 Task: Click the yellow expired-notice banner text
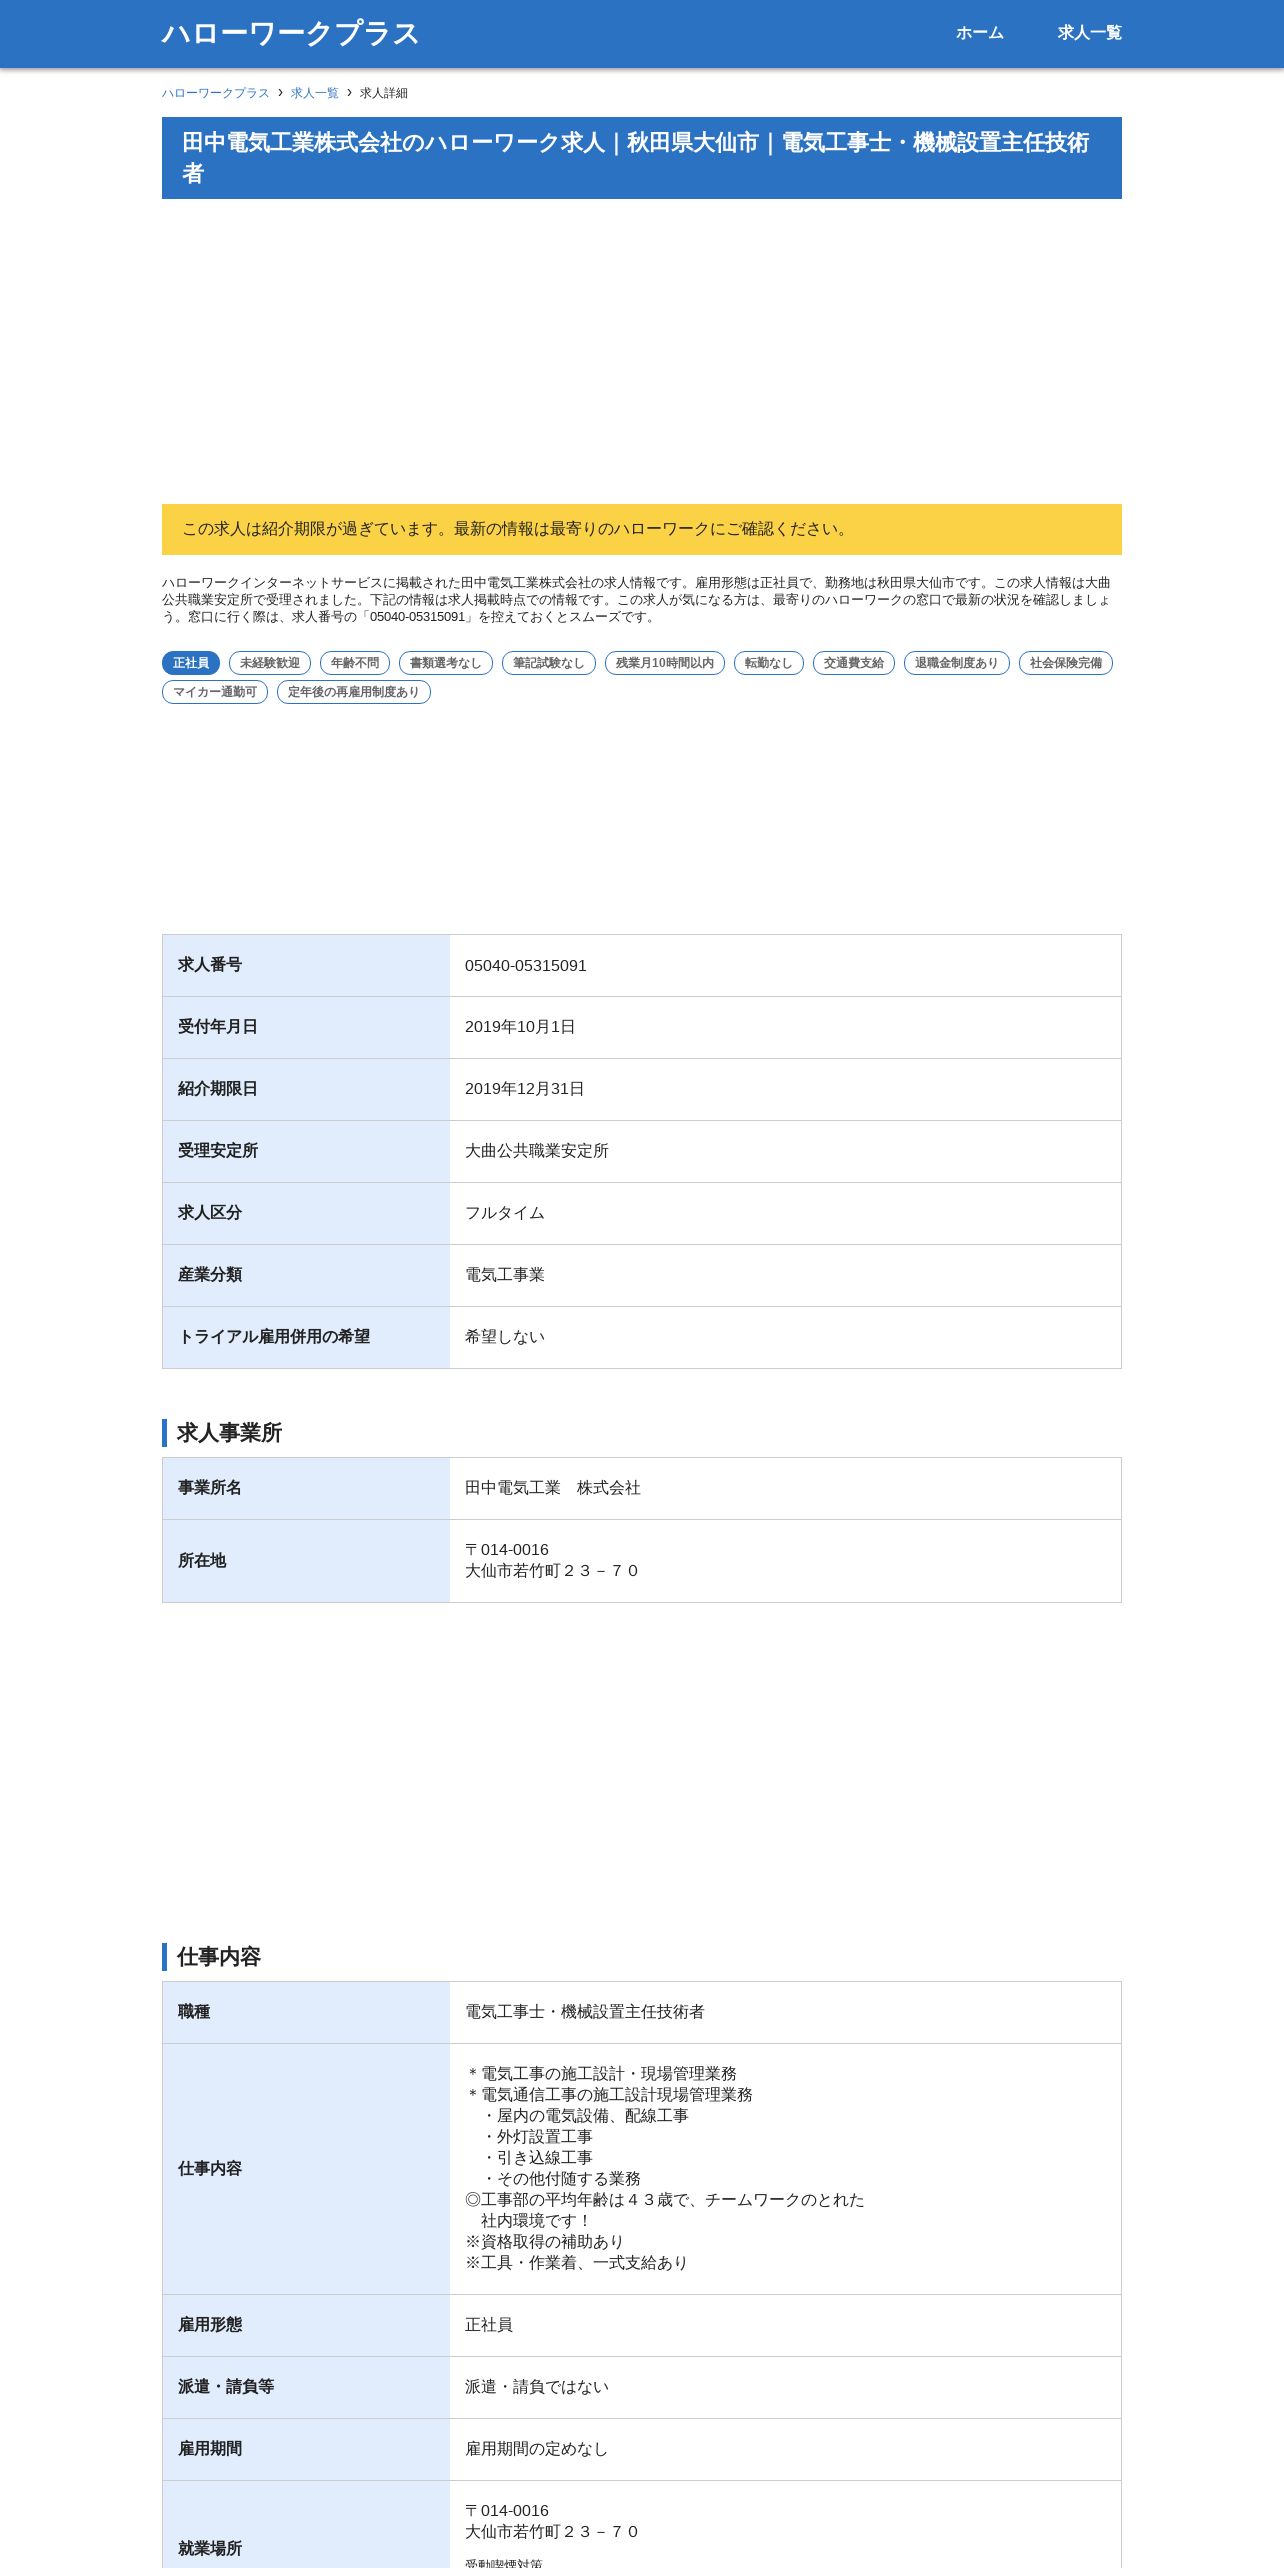[x=516, y=529]
